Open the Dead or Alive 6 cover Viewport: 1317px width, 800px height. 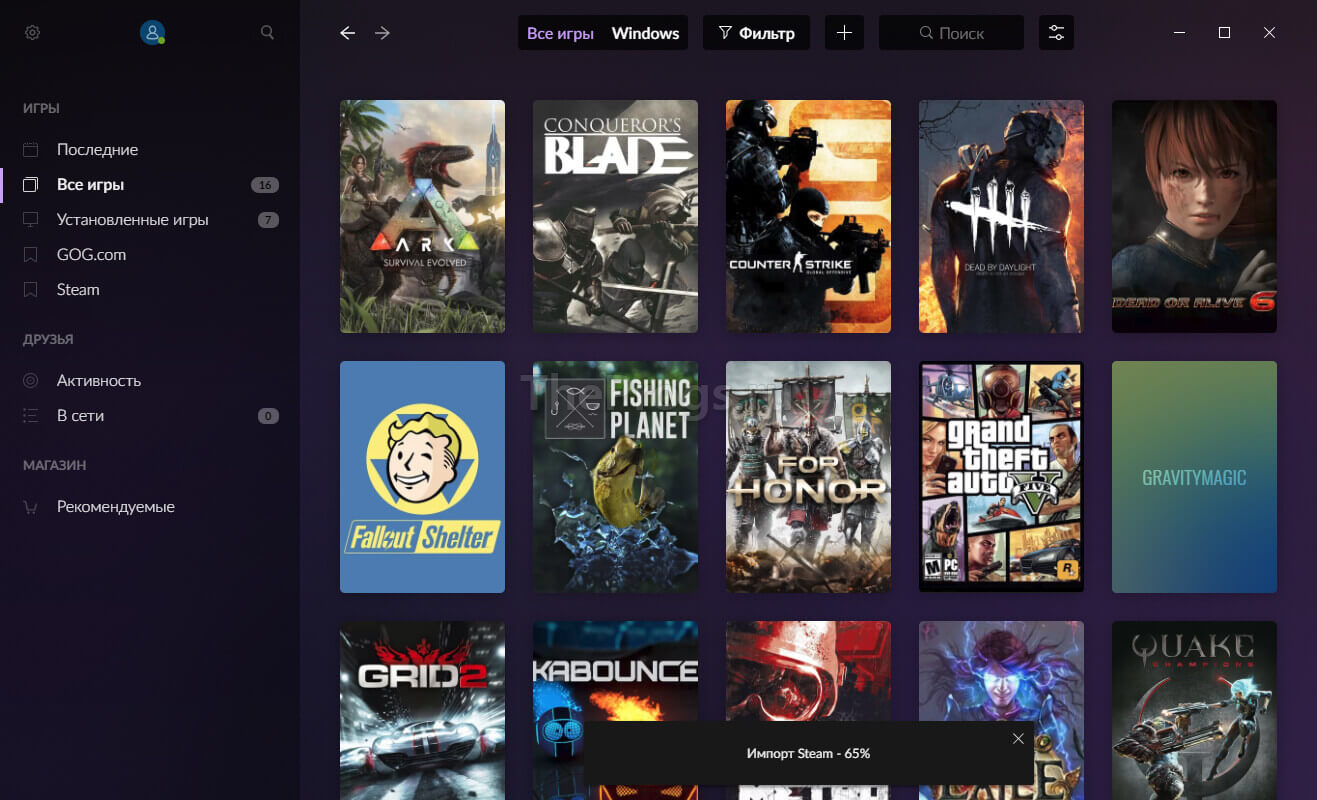click(x=1194, y=216)
